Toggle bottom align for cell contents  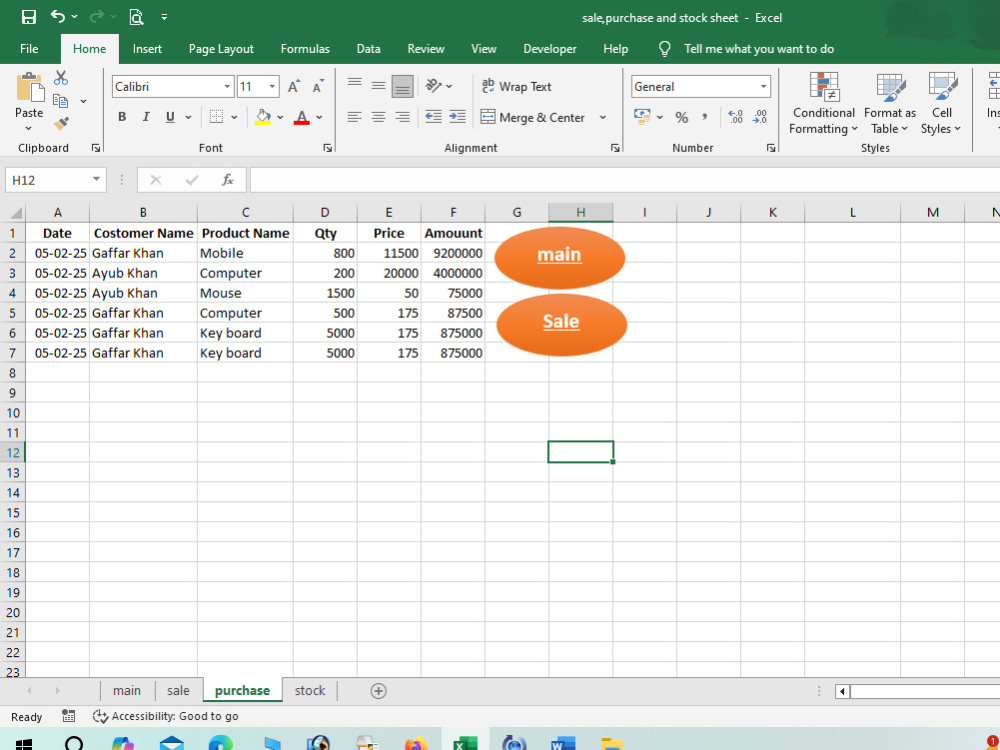[x=402, y=86]
